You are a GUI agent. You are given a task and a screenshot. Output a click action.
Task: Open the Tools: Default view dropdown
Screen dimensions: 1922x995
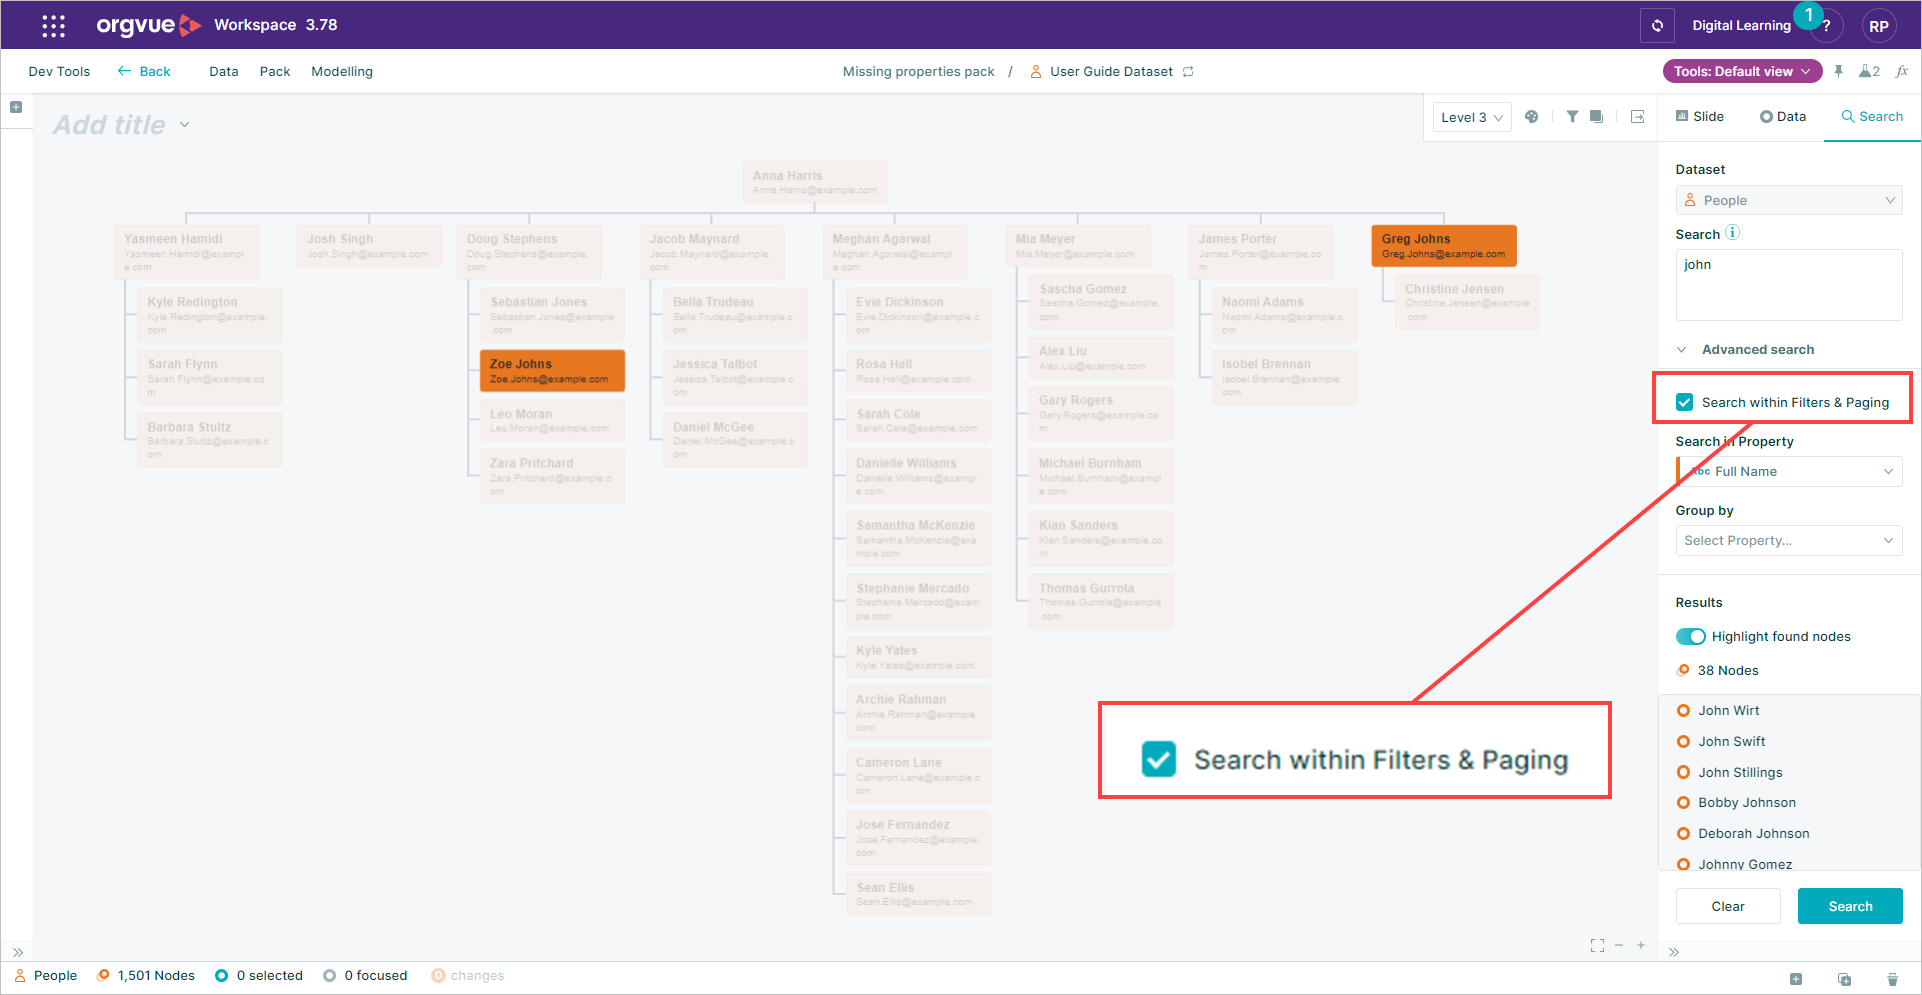click(x=1742, y=71)
